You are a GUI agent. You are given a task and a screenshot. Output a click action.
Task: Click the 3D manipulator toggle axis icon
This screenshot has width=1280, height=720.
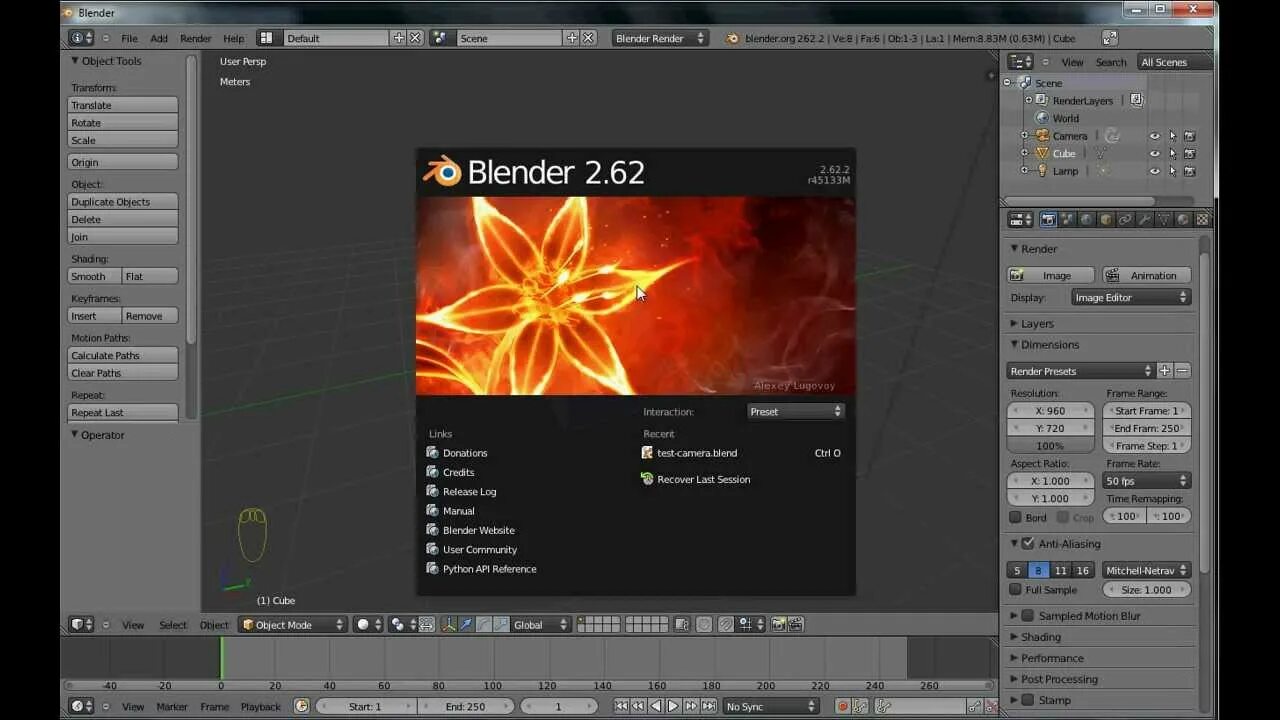point(449,624)
